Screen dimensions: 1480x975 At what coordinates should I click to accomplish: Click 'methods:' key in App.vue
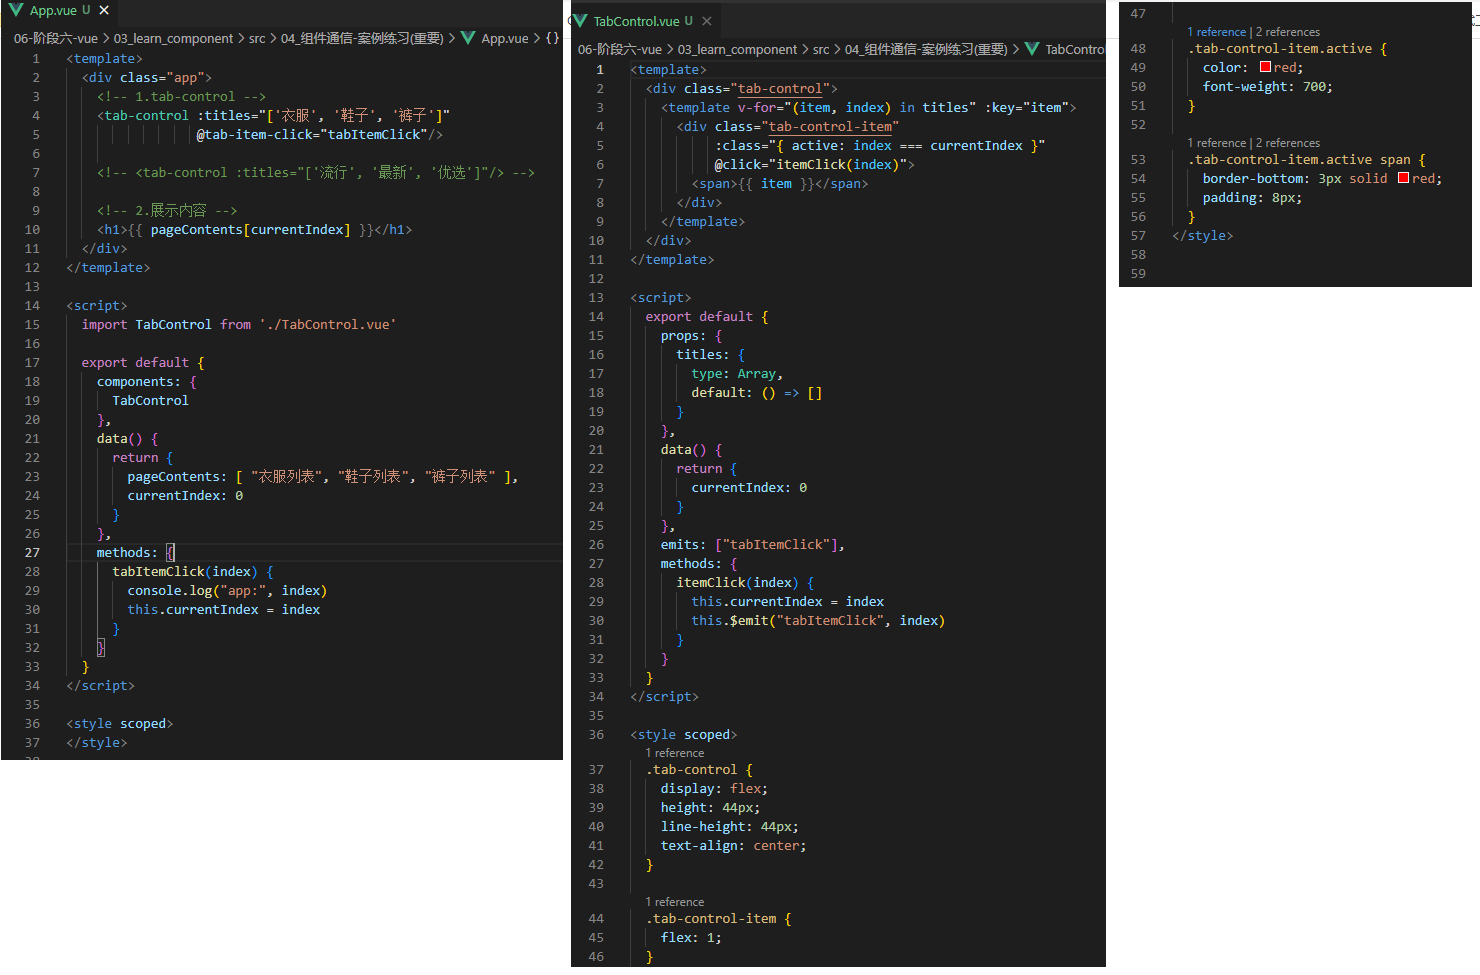(x=127, y=552)
